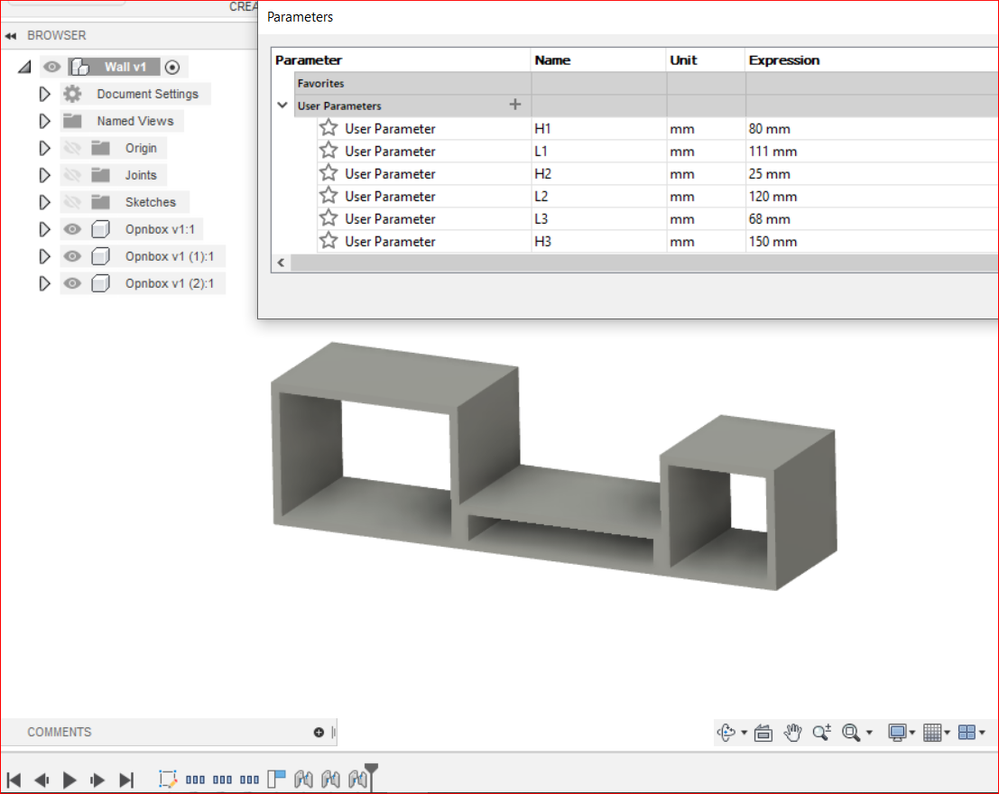This screenshot has height=794, width=999.
Task: Activate the Wall v1 component radio button
Action: tap(172, 67)
